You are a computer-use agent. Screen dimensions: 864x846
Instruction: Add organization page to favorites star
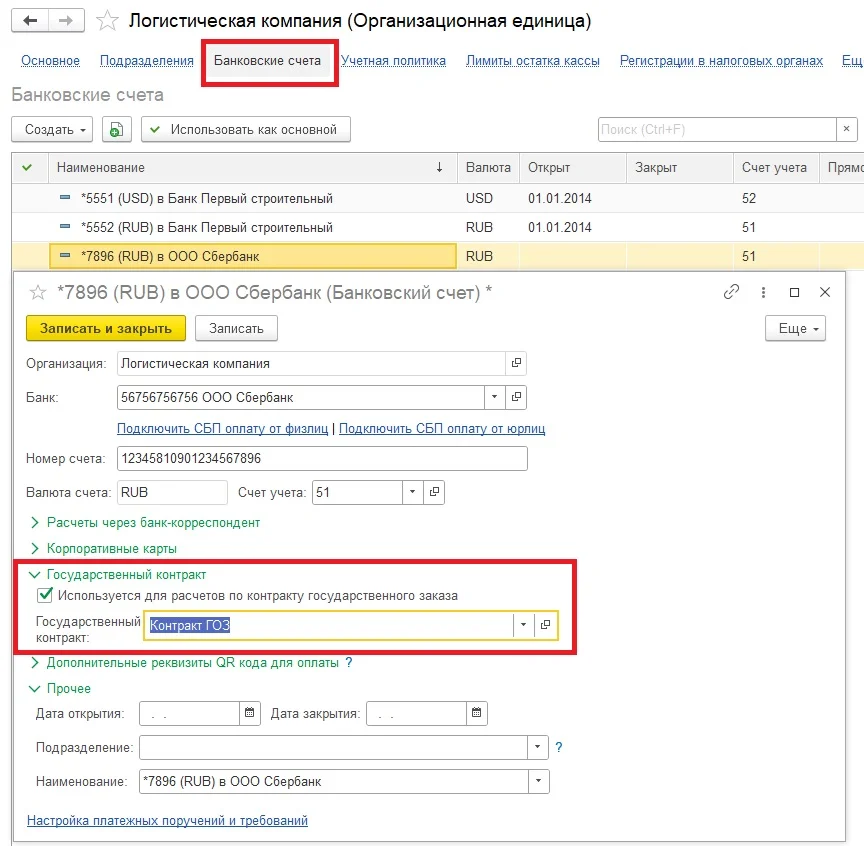[107, 21]
